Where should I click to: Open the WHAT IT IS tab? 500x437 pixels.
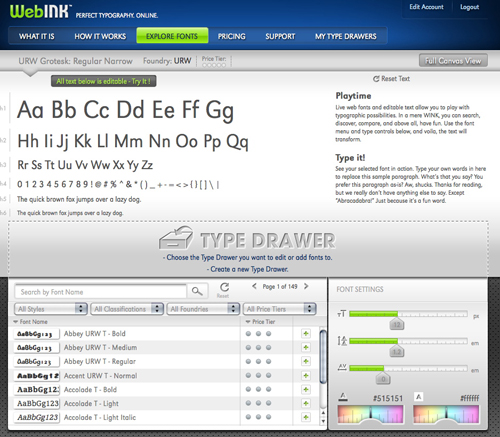tap(37, 36)
